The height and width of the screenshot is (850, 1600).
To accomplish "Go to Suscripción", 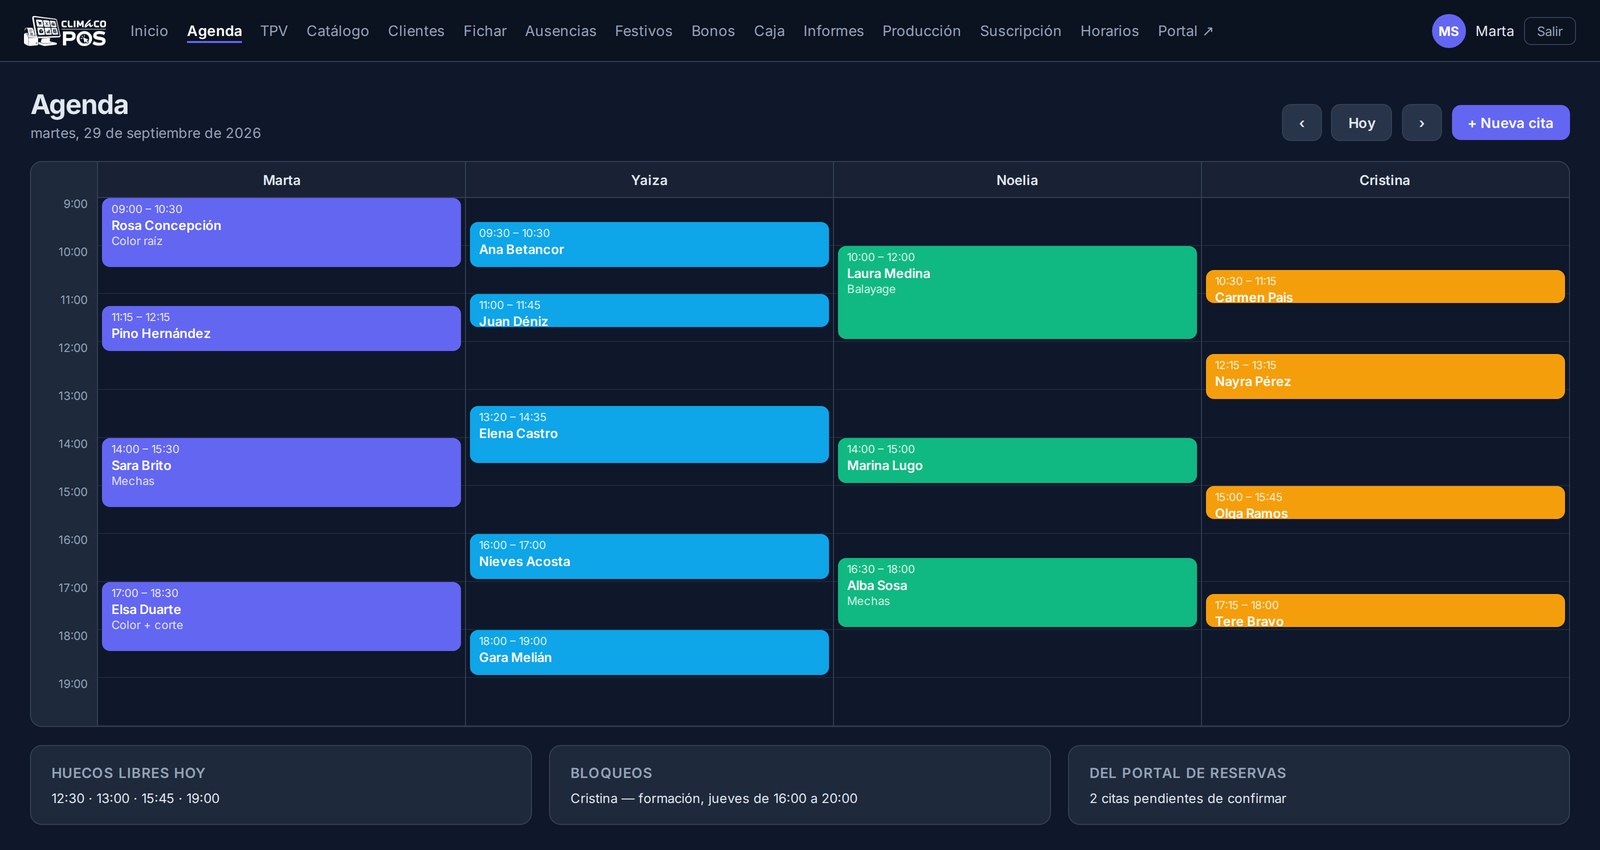I will coord(1021,31).
